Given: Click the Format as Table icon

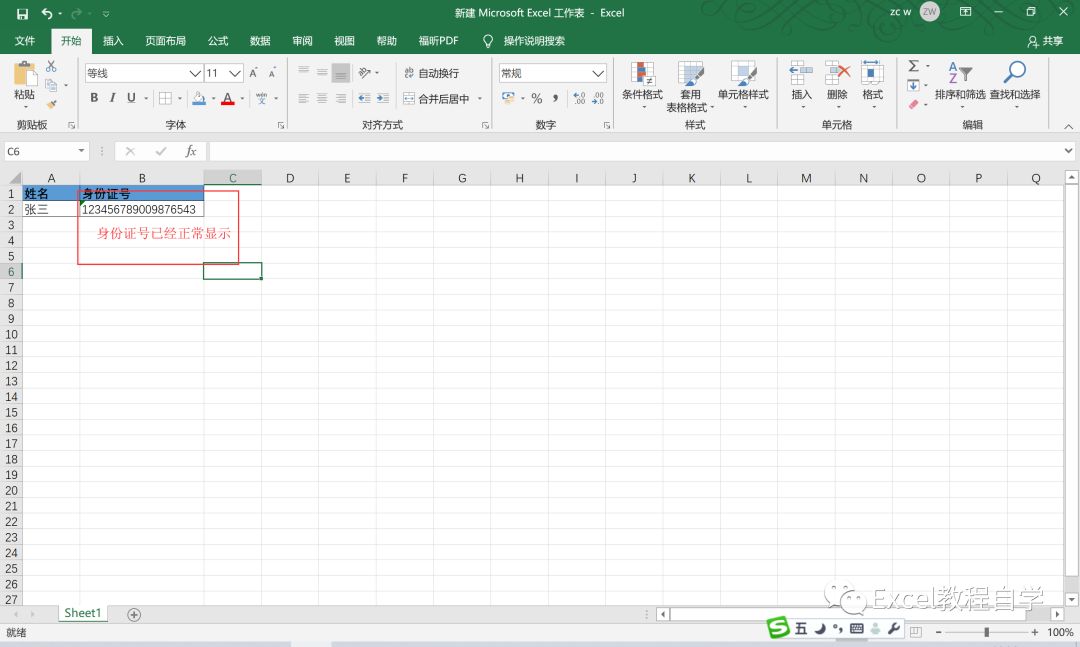Looking at the screenshot, I should [690, 73].
